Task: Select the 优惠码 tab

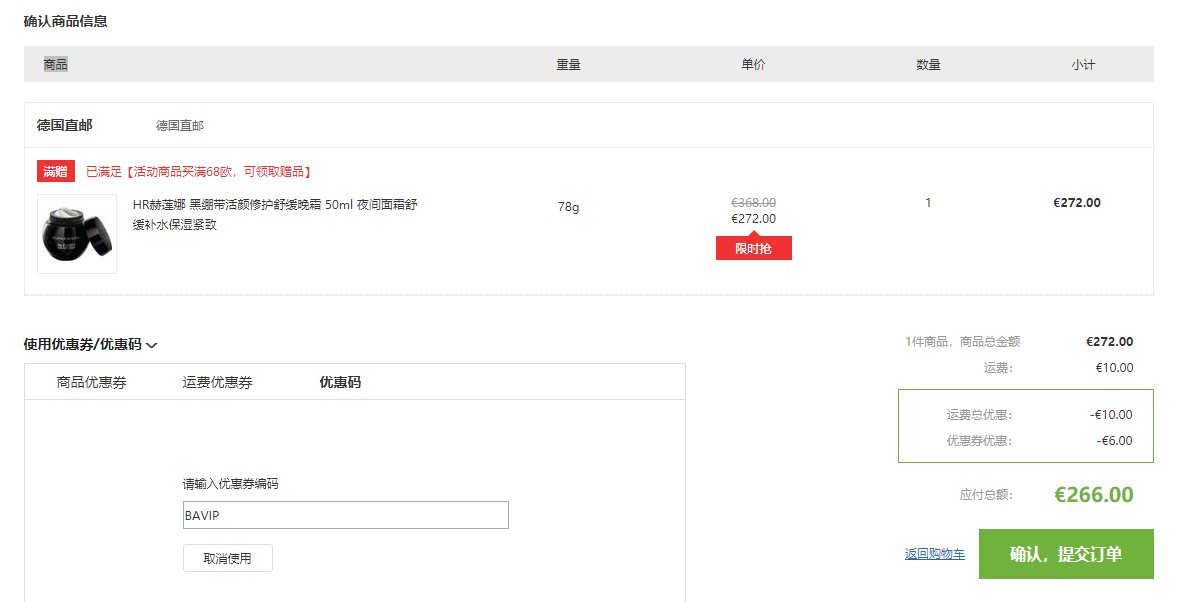Action: pos(340,382)
